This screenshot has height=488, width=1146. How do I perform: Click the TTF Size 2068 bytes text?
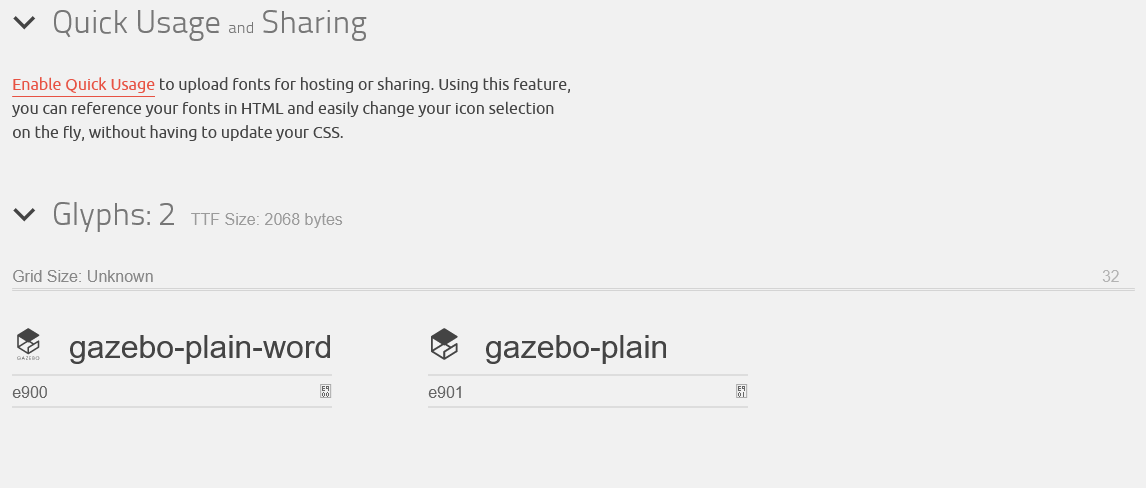(266, 220)
